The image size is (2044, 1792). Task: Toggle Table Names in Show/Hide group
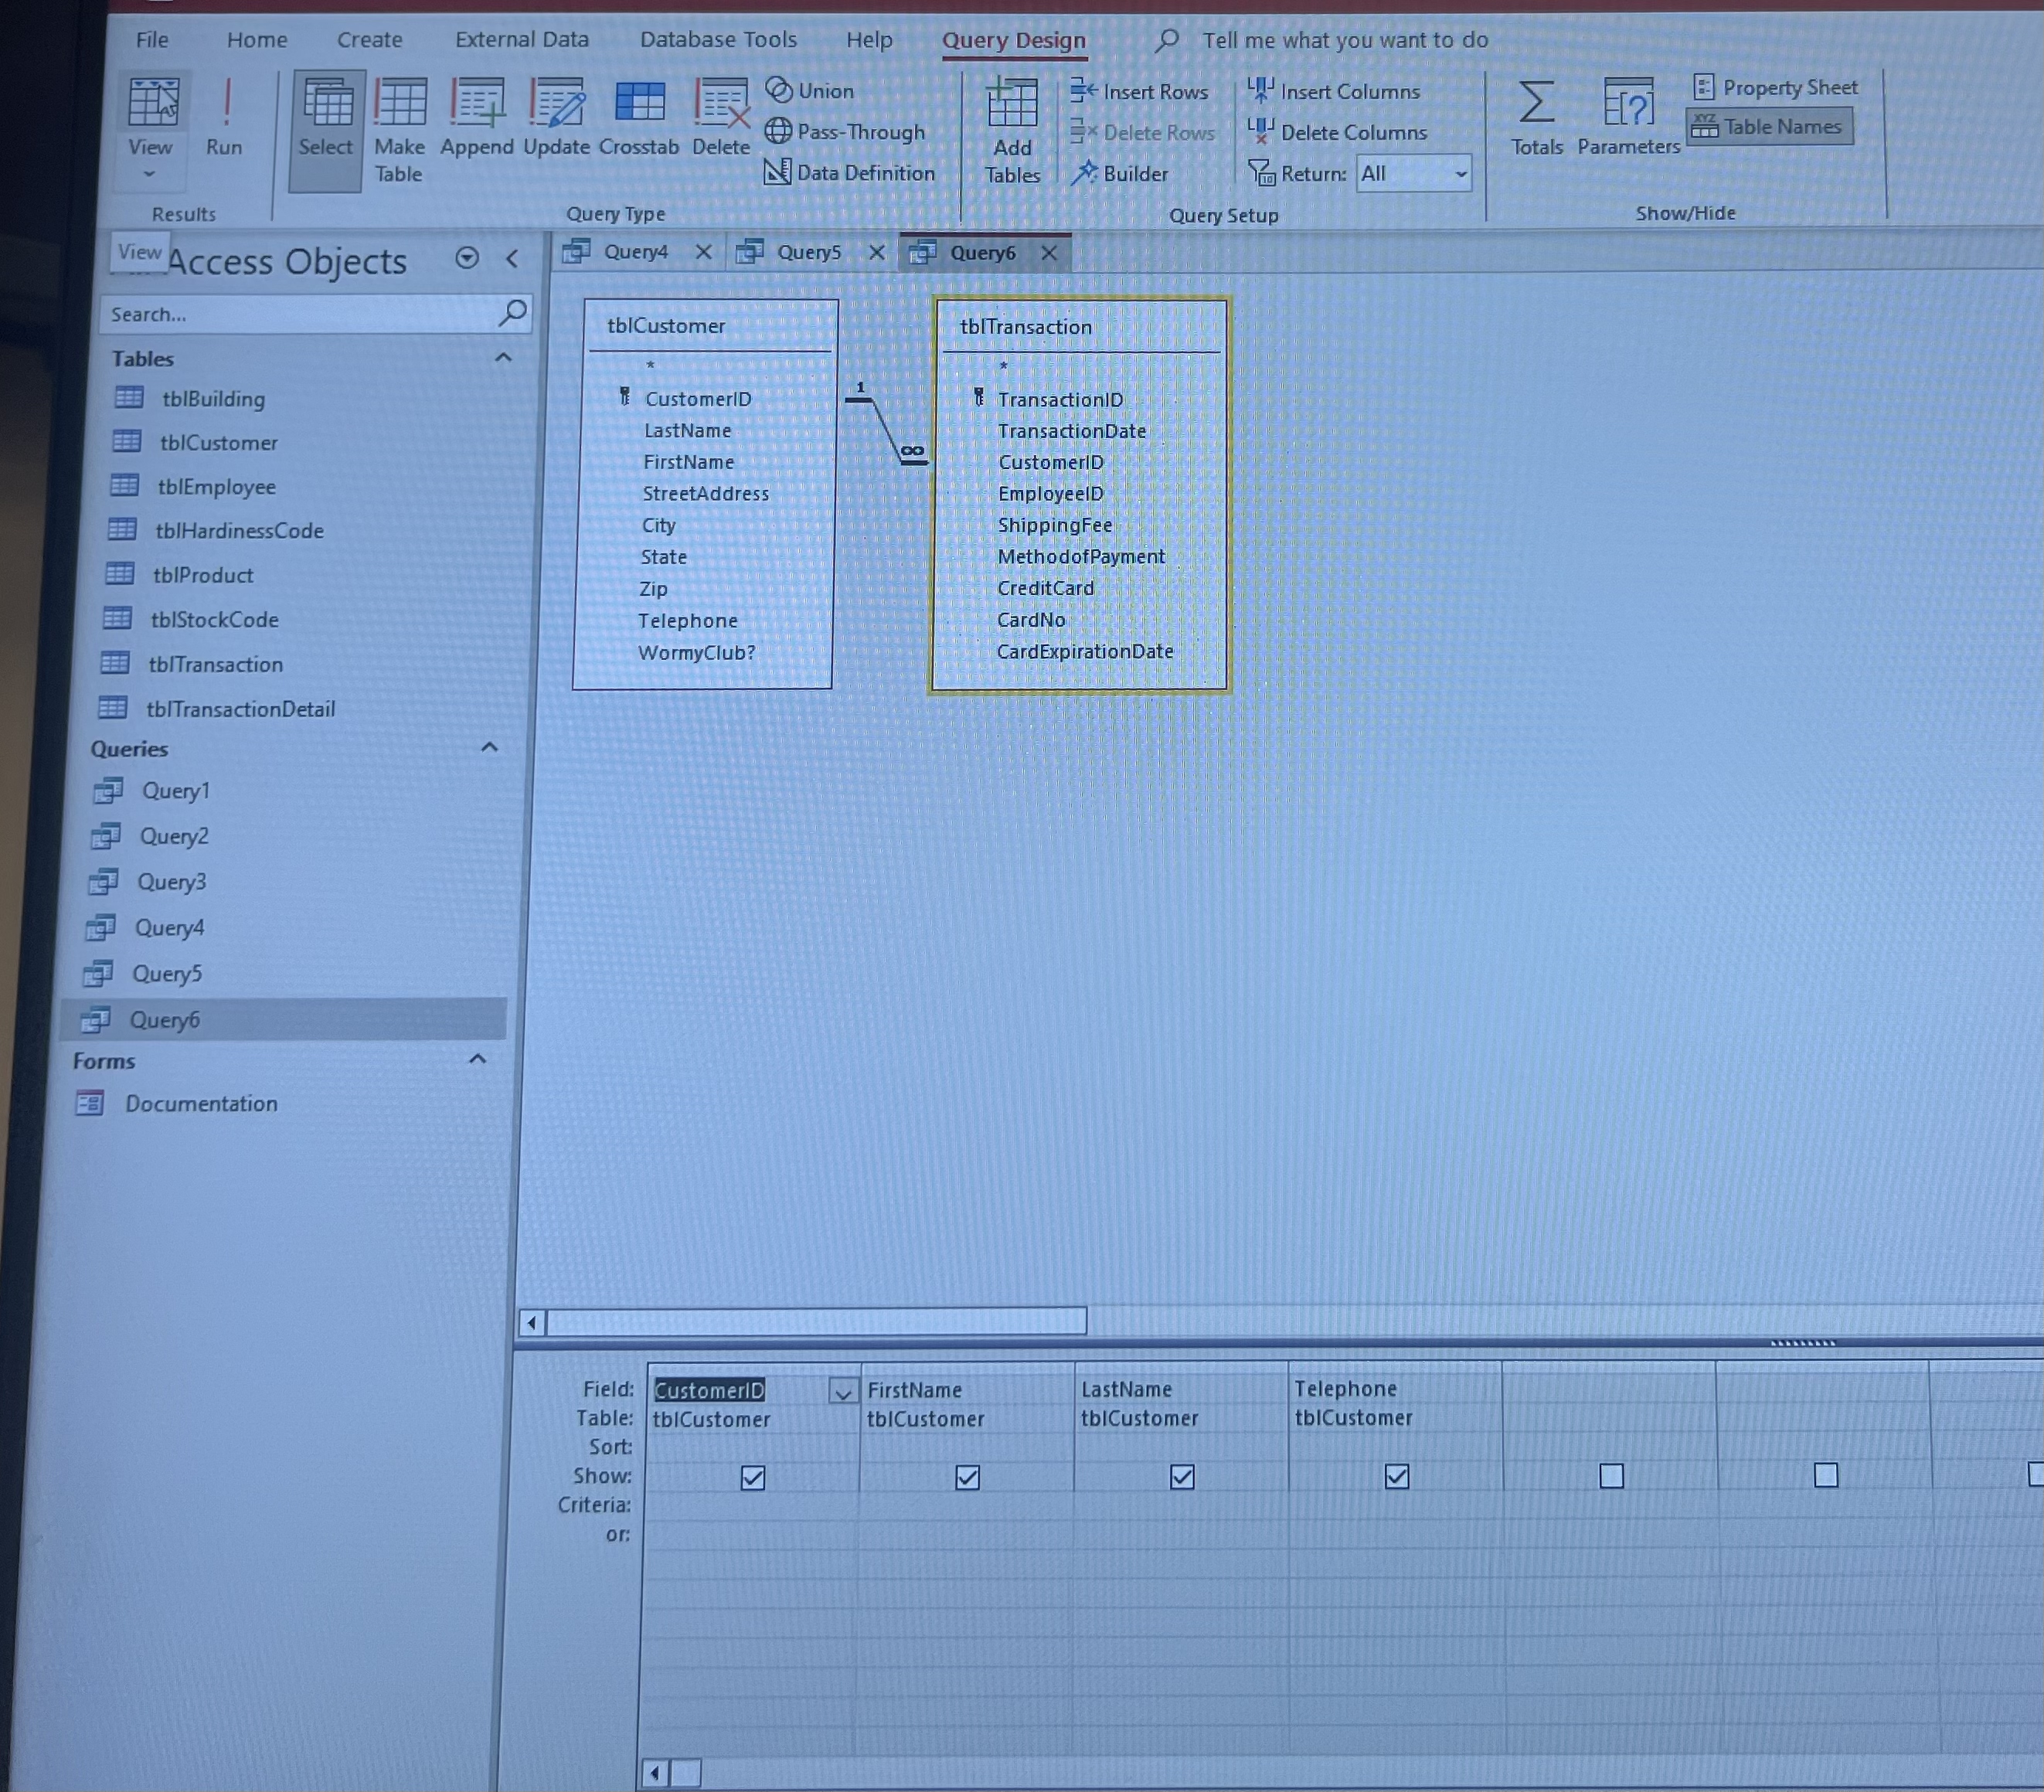pyautogui.click(x=1770, y=127)
